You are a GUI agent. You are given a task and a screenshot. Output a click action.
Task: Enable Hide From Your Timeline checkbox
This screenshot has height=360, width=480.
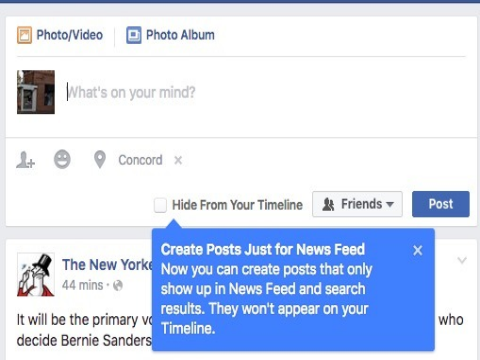160,205
